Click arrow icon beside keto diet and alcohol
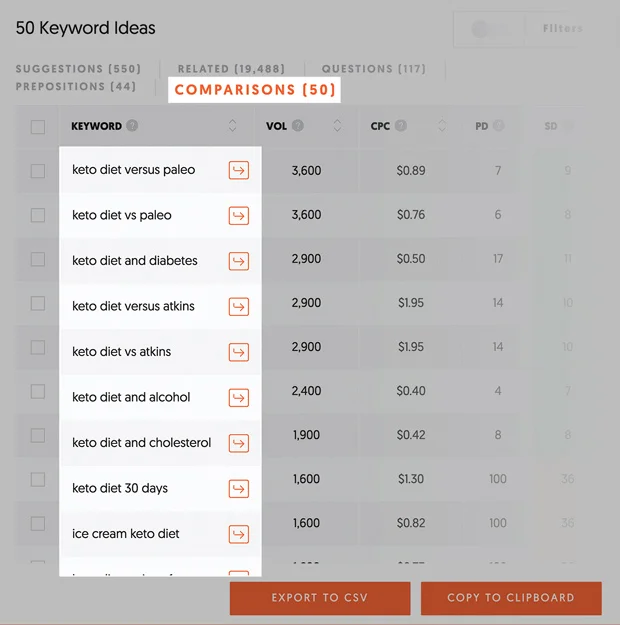This screenshot has height=625, width=620. click(238, 397)
